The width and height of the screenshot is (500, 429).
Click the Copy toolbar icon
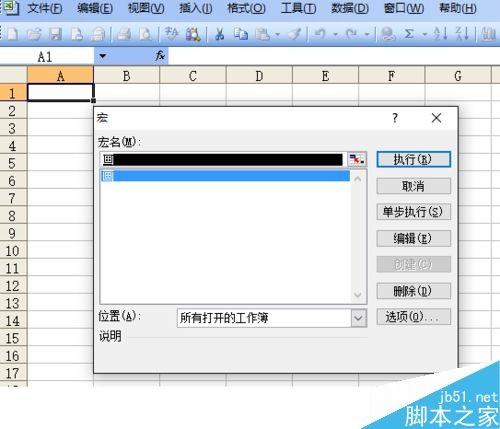(241, 34)
